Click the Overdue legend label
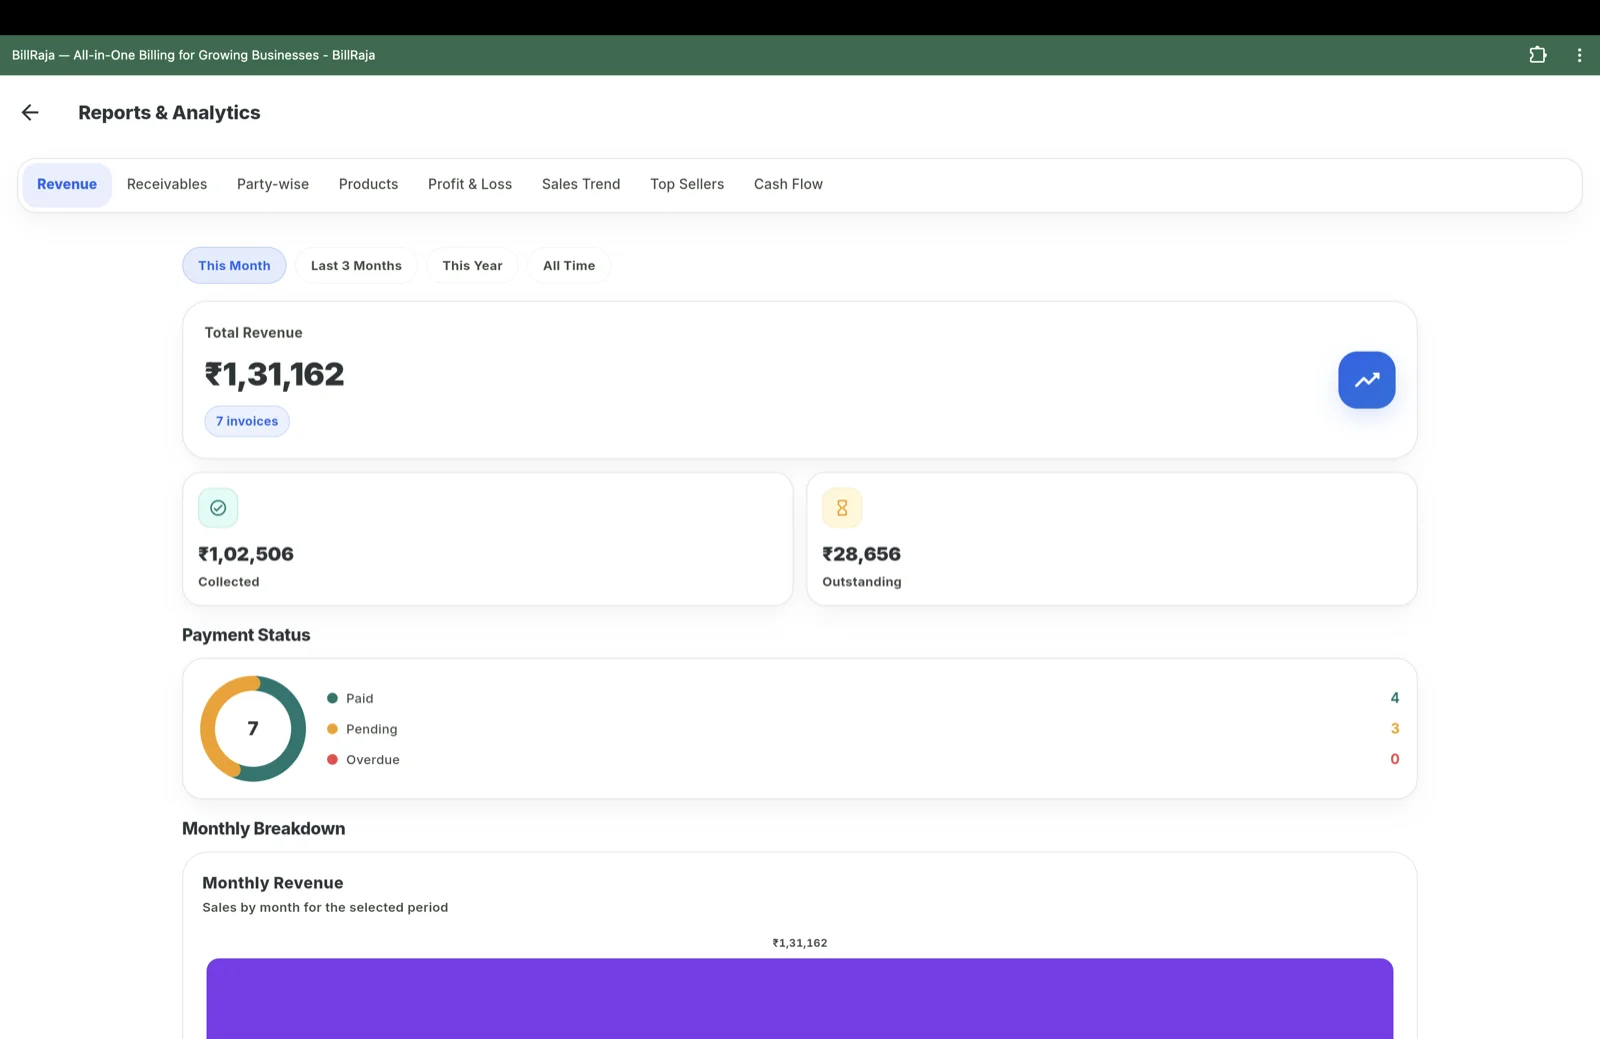The width and height of the screenshot is (1600, 1039). tap(373, 760)
